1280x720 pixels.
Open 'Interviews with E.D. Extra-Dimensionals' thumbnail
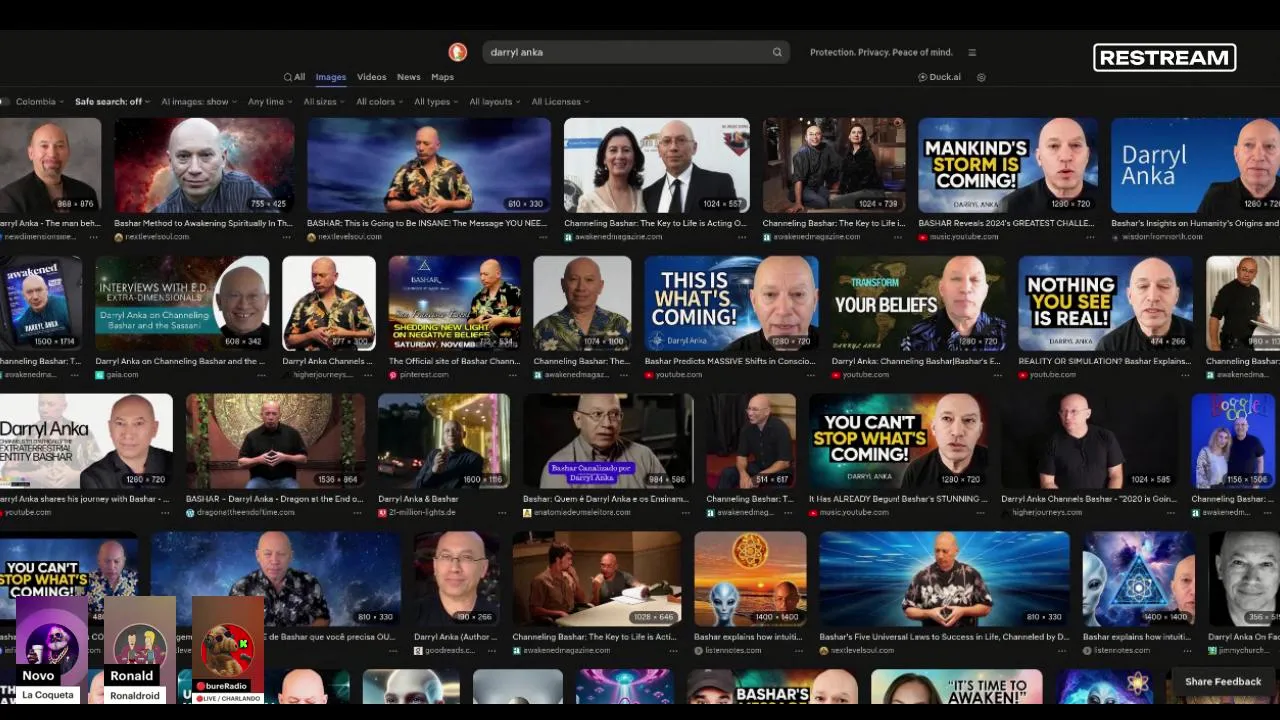pyautogui.click(x=182, y=304)
